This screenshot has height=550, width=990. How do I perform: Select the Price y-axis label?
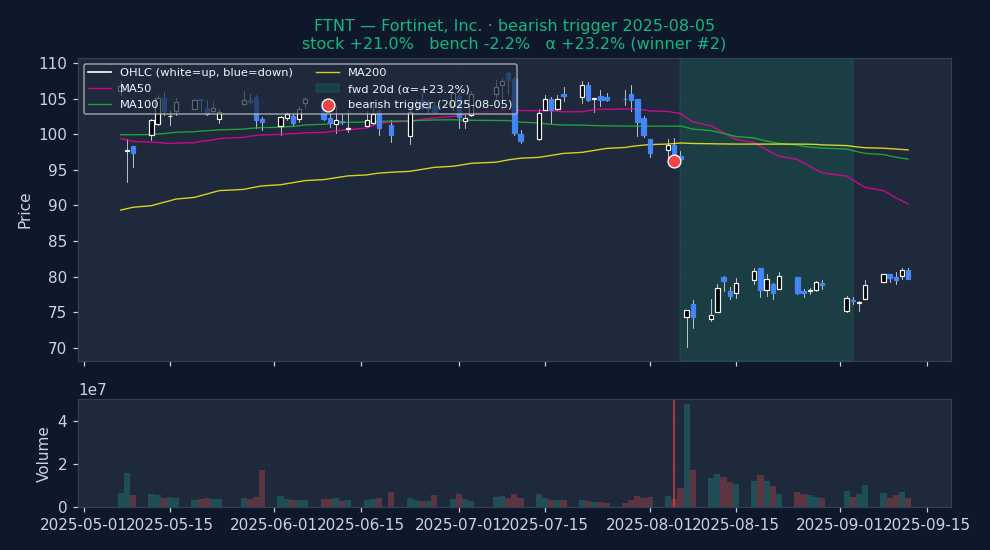click(x=25, y=210)
